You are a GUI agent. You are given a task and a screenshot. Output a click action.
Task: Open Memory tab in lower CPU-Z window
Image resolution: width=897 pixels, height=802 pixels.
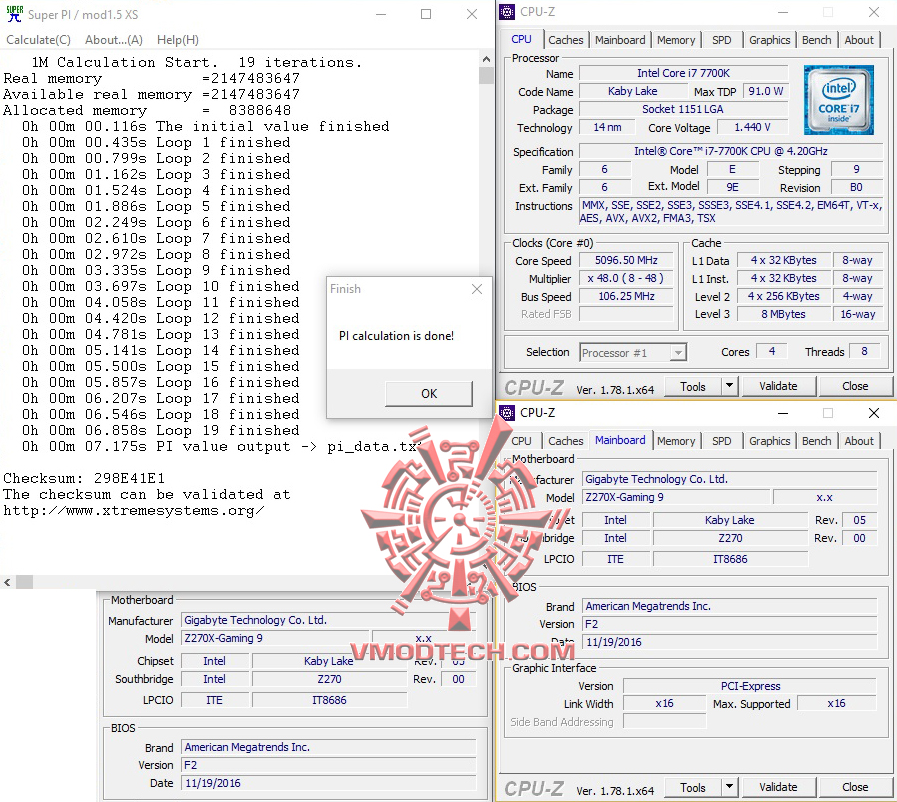coord(676,441)
